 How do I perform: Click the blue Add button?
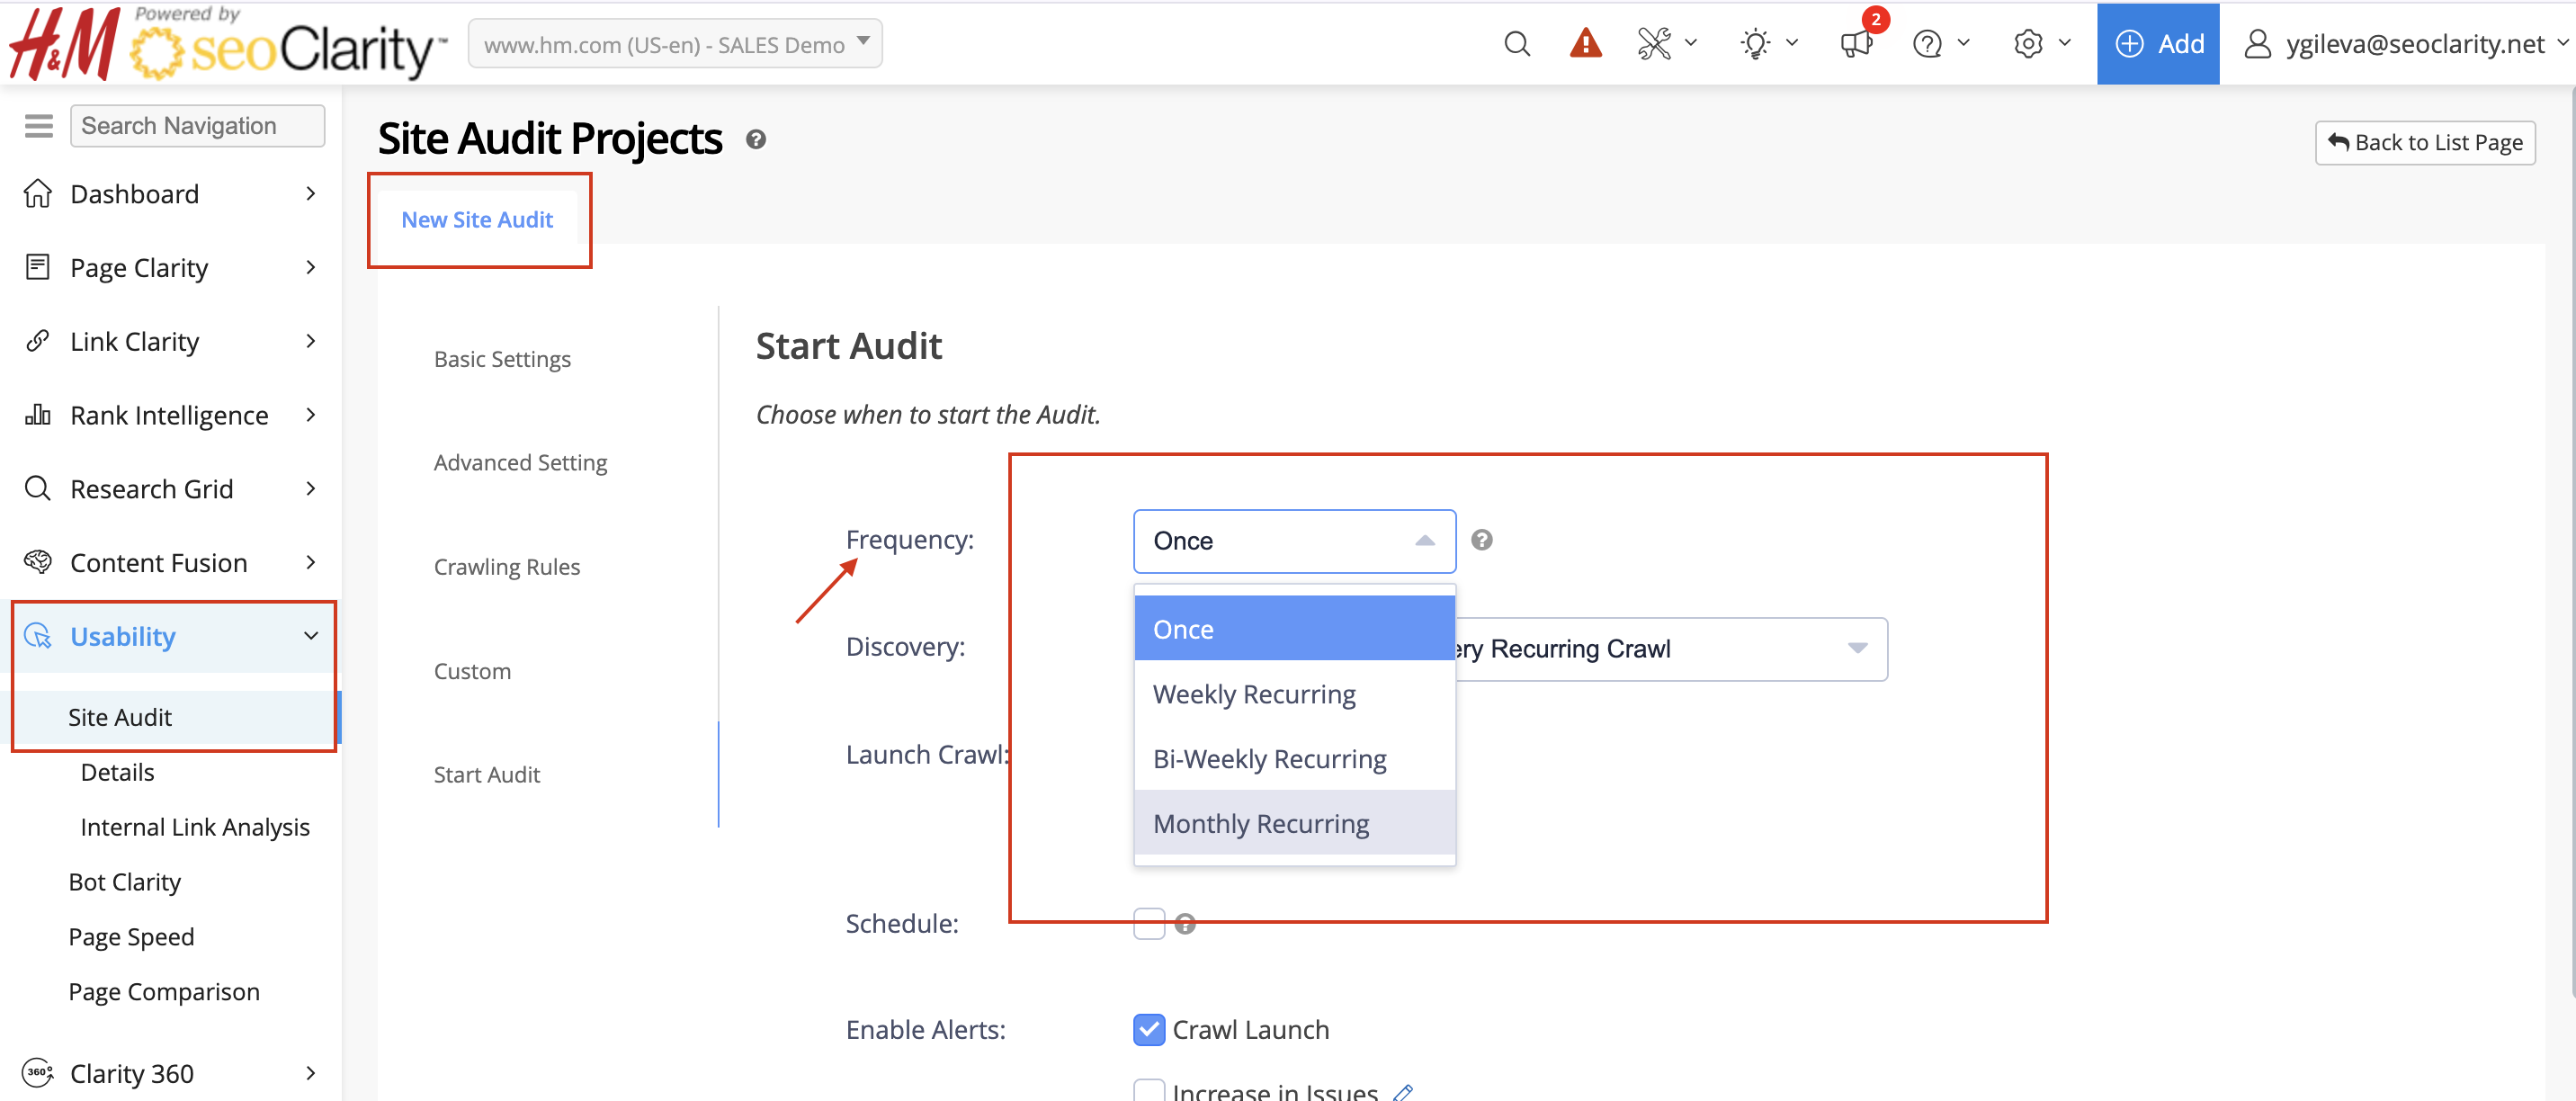coord(2158,44)
